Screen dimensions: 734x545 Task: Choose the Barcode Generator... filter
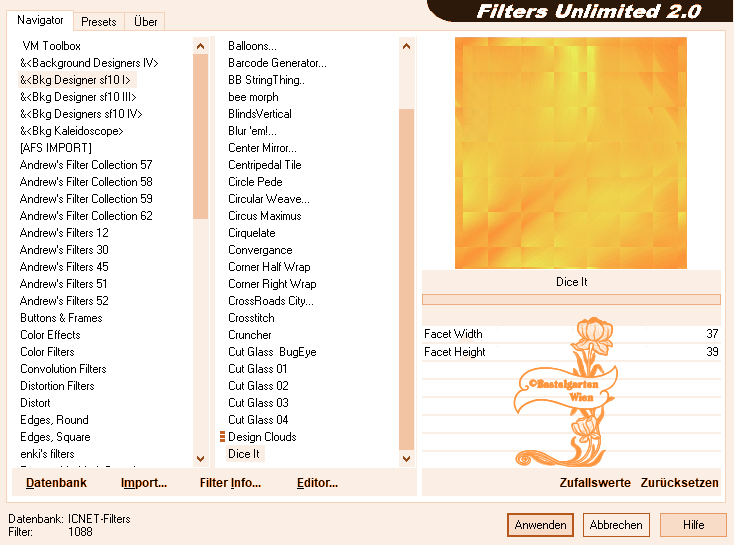277,63
